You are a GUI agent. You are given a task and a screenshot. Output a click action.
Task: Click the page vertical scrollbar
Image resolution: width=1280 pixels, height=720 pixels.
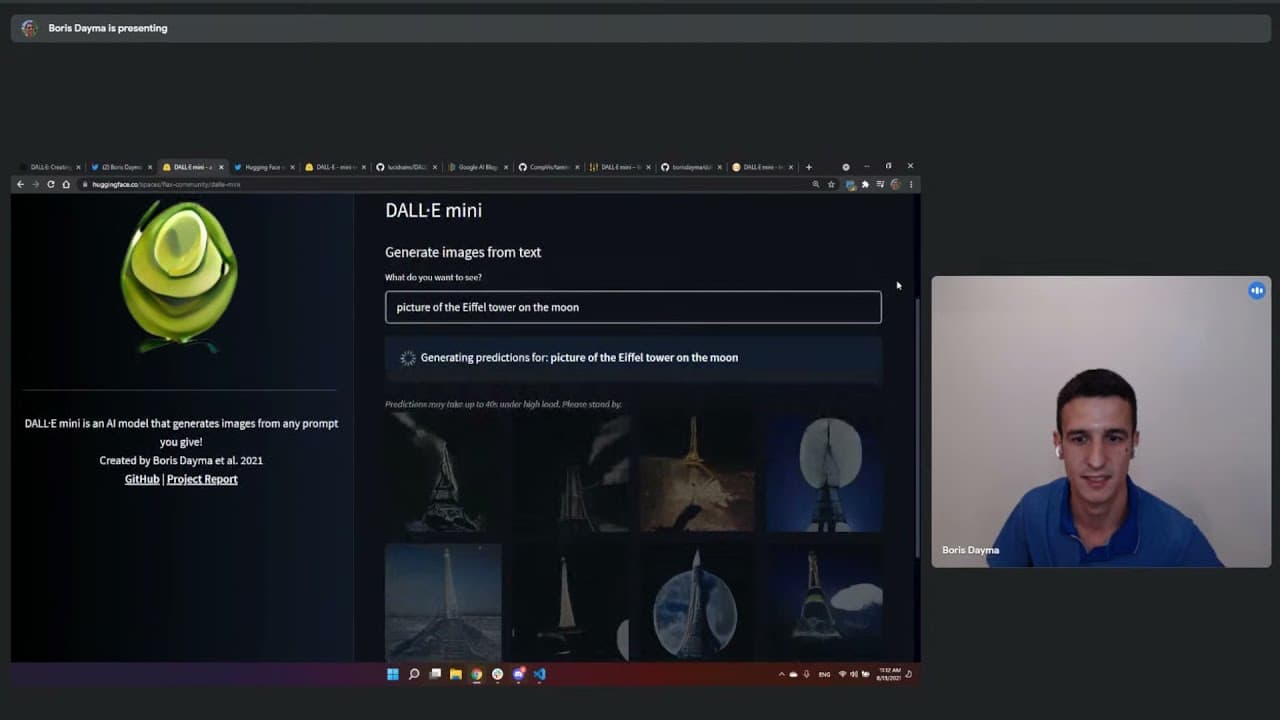[916, 428]
